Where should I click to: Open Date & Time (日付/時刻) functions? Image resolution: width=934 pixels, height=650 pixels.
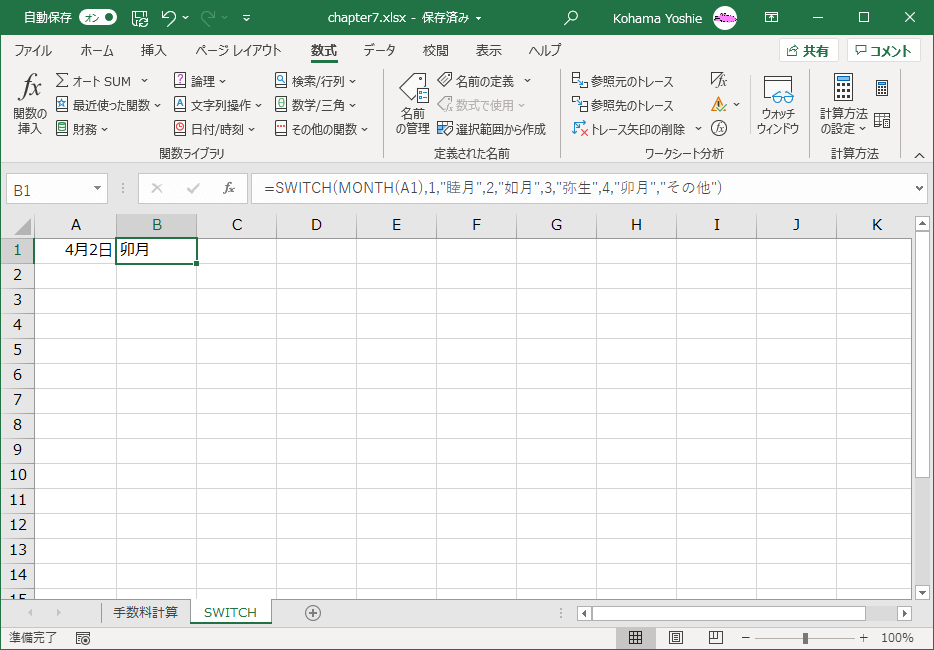point(214,129)
